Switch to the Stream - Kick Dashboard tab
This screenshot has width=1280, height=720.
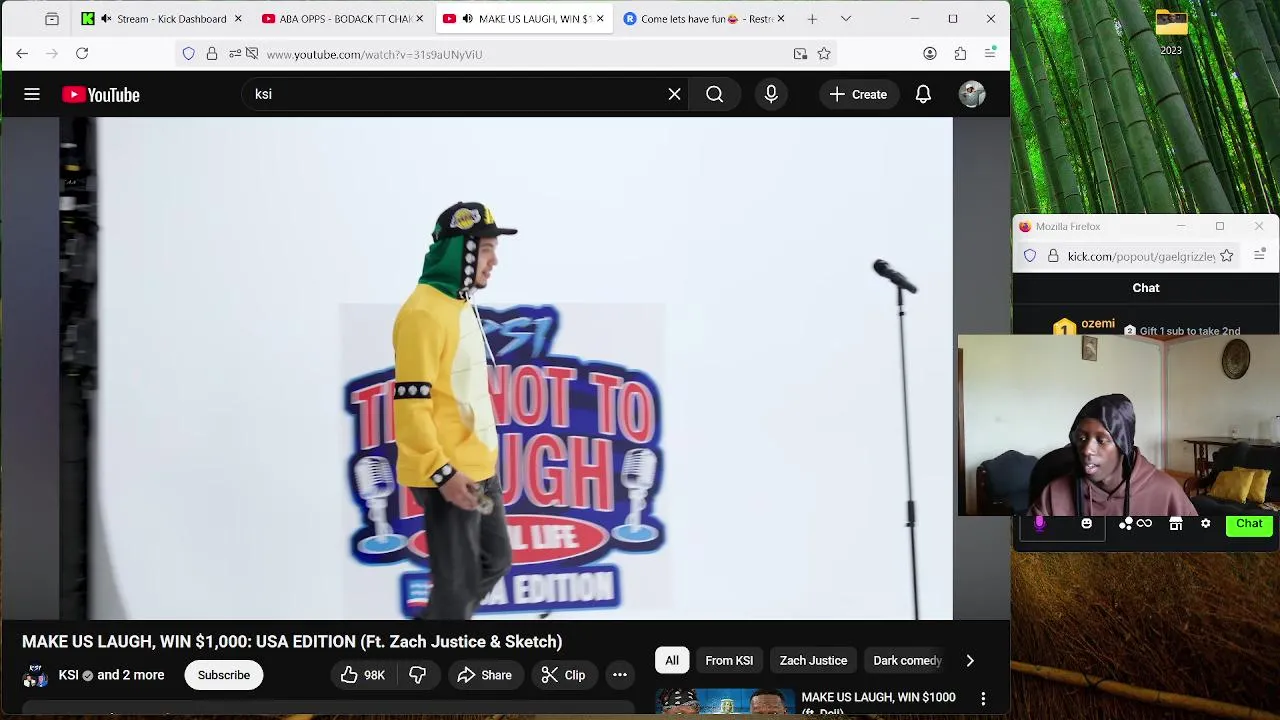click(x=160, y=19)
